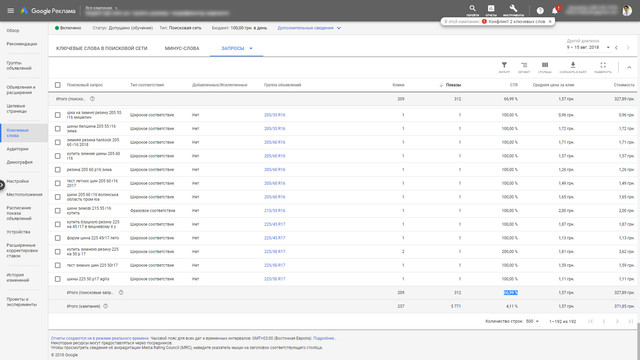Image resolution: width=640 pixels, height=360 pixels.
Task: Switch to Ключевые слова в поисковой сети tab
Action: coord(102,48)
